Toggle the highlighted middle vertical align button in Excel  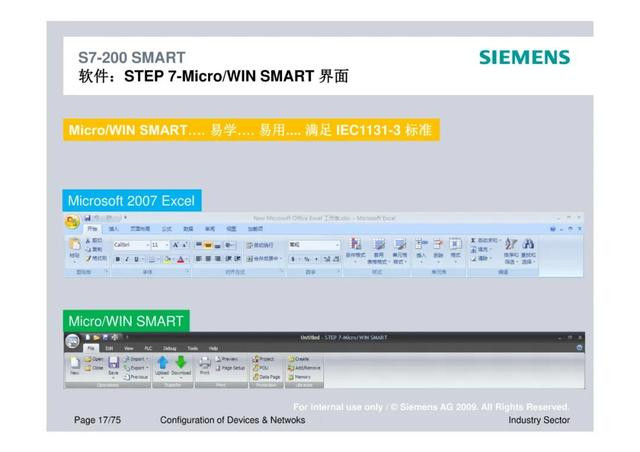[208, 245]
